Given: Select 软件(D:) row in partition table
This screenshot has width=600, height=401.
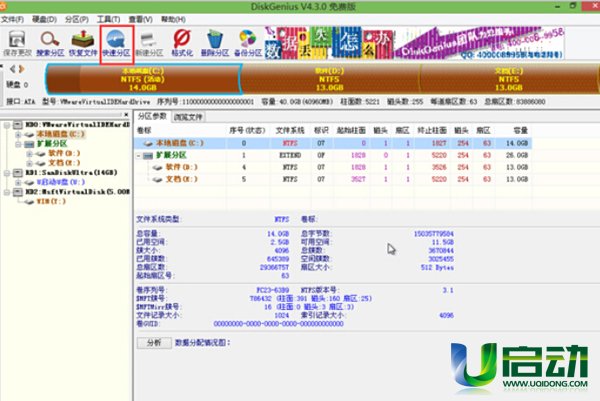Looking at the screenshot, I should [x=333, y=167].
